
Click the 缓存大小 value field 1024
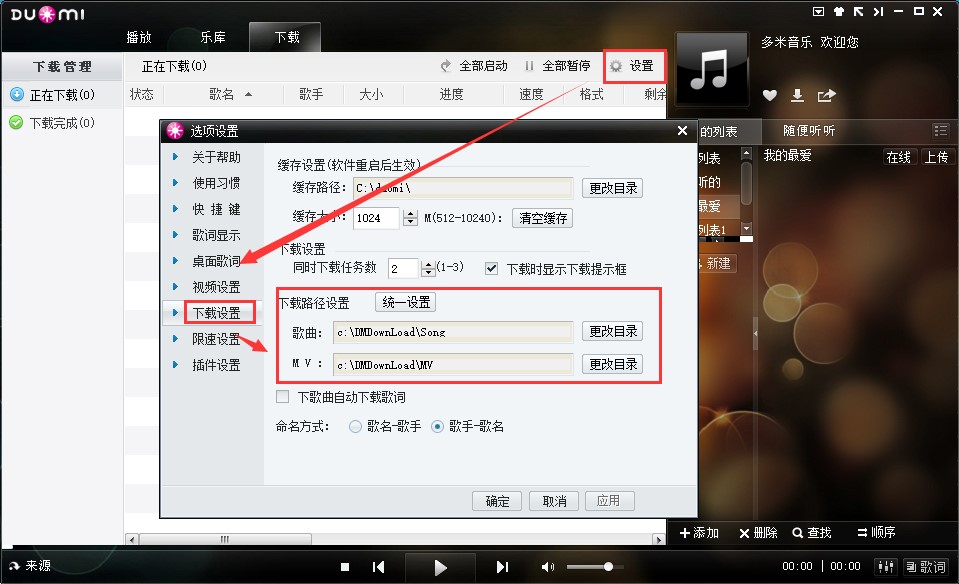click(x=376, y=218)
